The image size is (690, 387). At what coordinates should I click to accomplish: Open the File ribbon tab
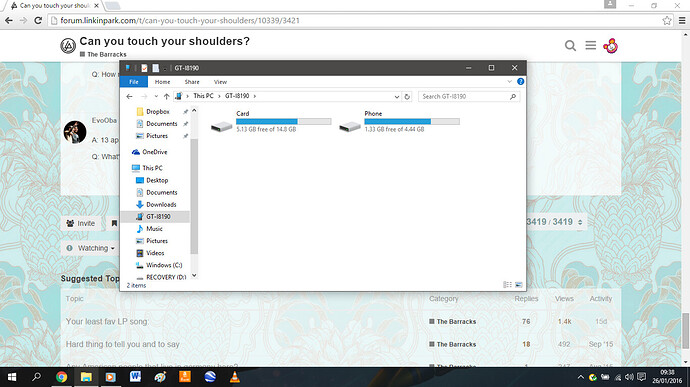pyautogui.click(x=134, y=82)
